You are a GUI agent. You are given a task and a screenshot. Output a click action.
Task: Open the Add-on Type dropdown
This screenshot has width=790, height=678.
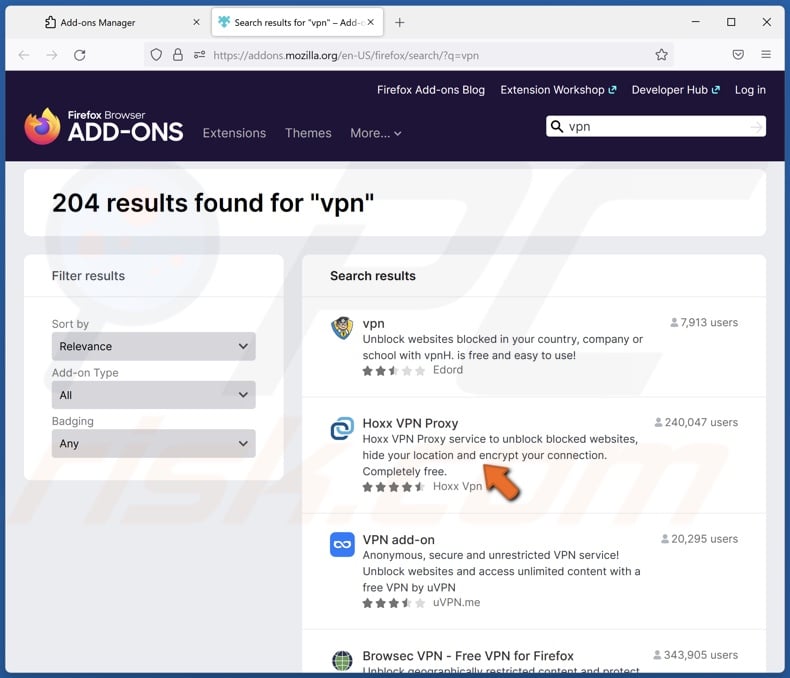[154, 395]
